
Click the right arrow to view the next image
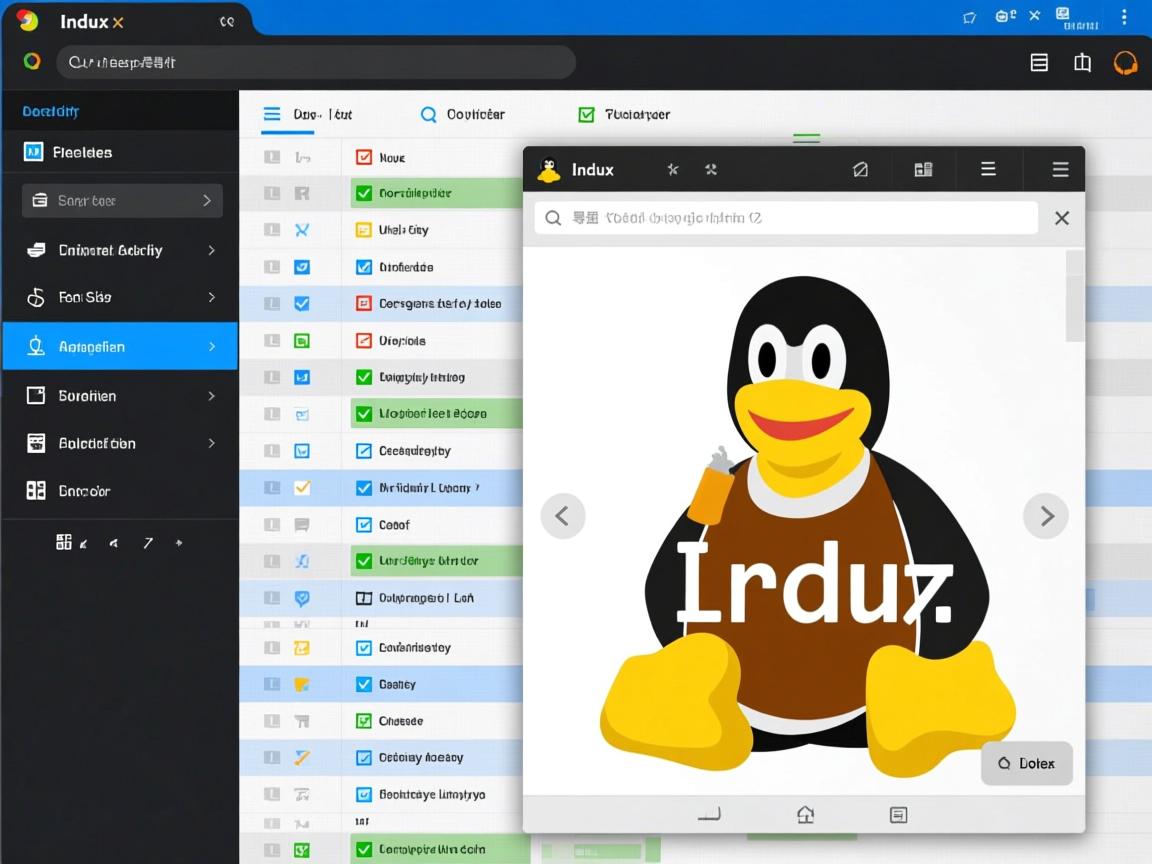coord(1046,515)
